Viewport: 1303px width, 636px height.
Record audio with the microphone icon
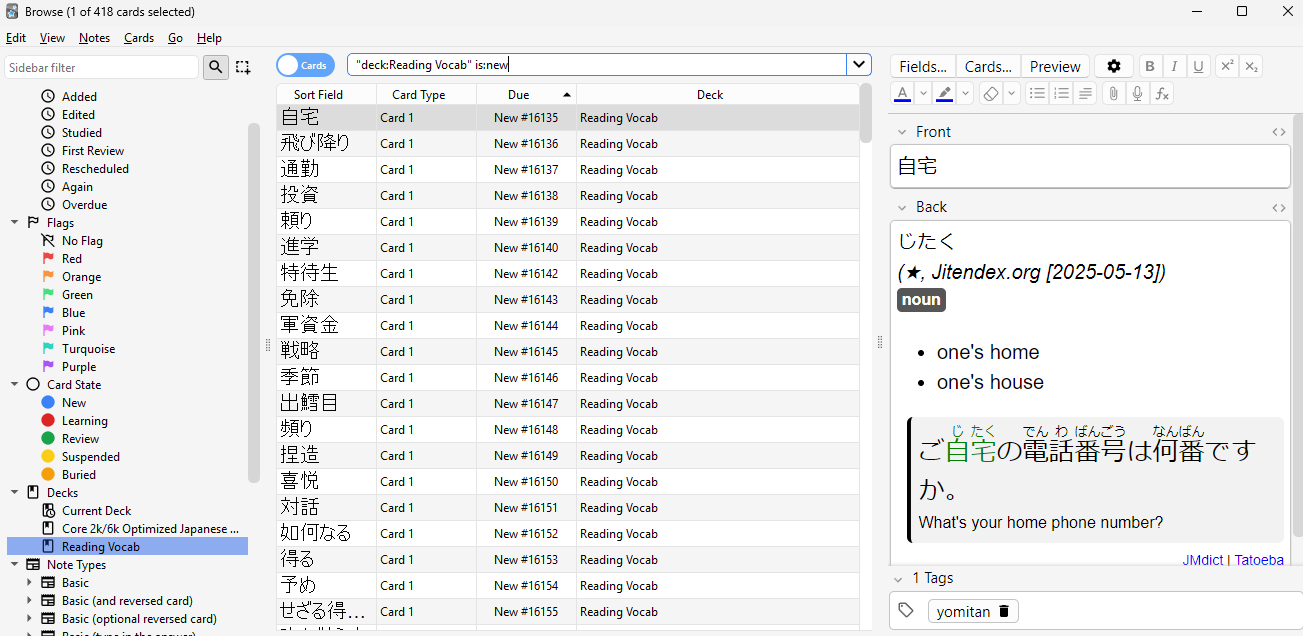(x=1137, y=93)
